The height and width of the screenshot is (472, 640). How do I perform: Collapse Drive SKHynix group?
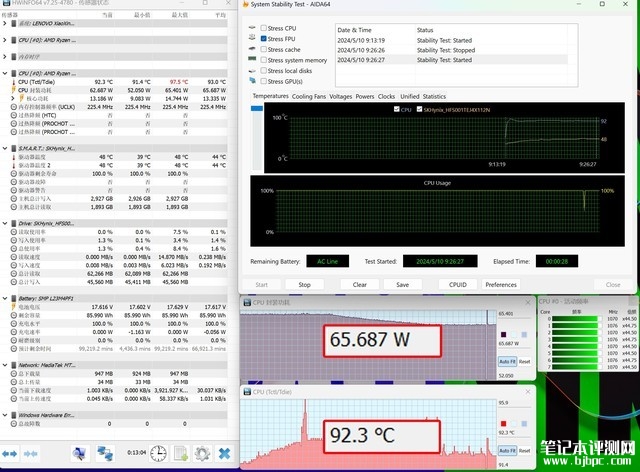[x=5, y=223]
